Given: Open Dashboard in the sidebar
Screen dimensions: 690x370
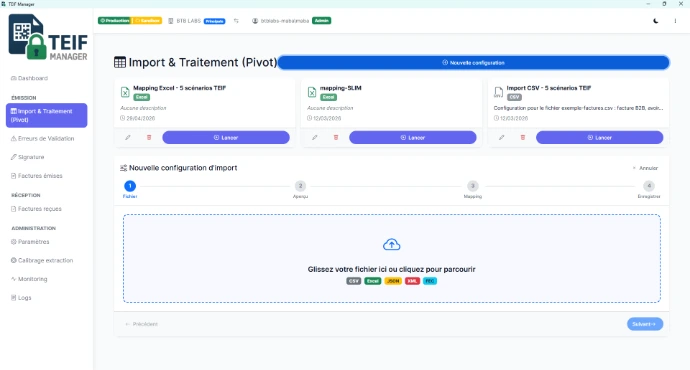Looking at the screenshot, I should (x=29, y=78).
